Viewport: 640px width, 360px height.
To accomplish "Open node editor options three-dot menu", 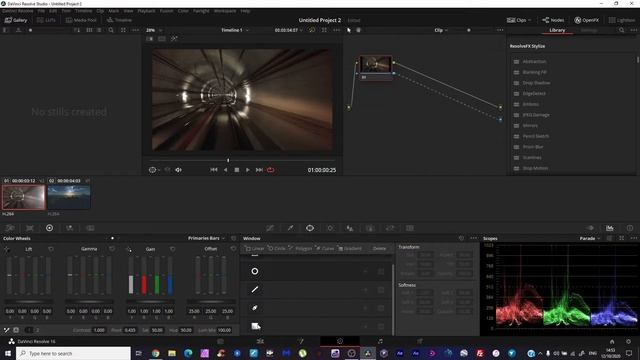I will click(x=500, y=30).
